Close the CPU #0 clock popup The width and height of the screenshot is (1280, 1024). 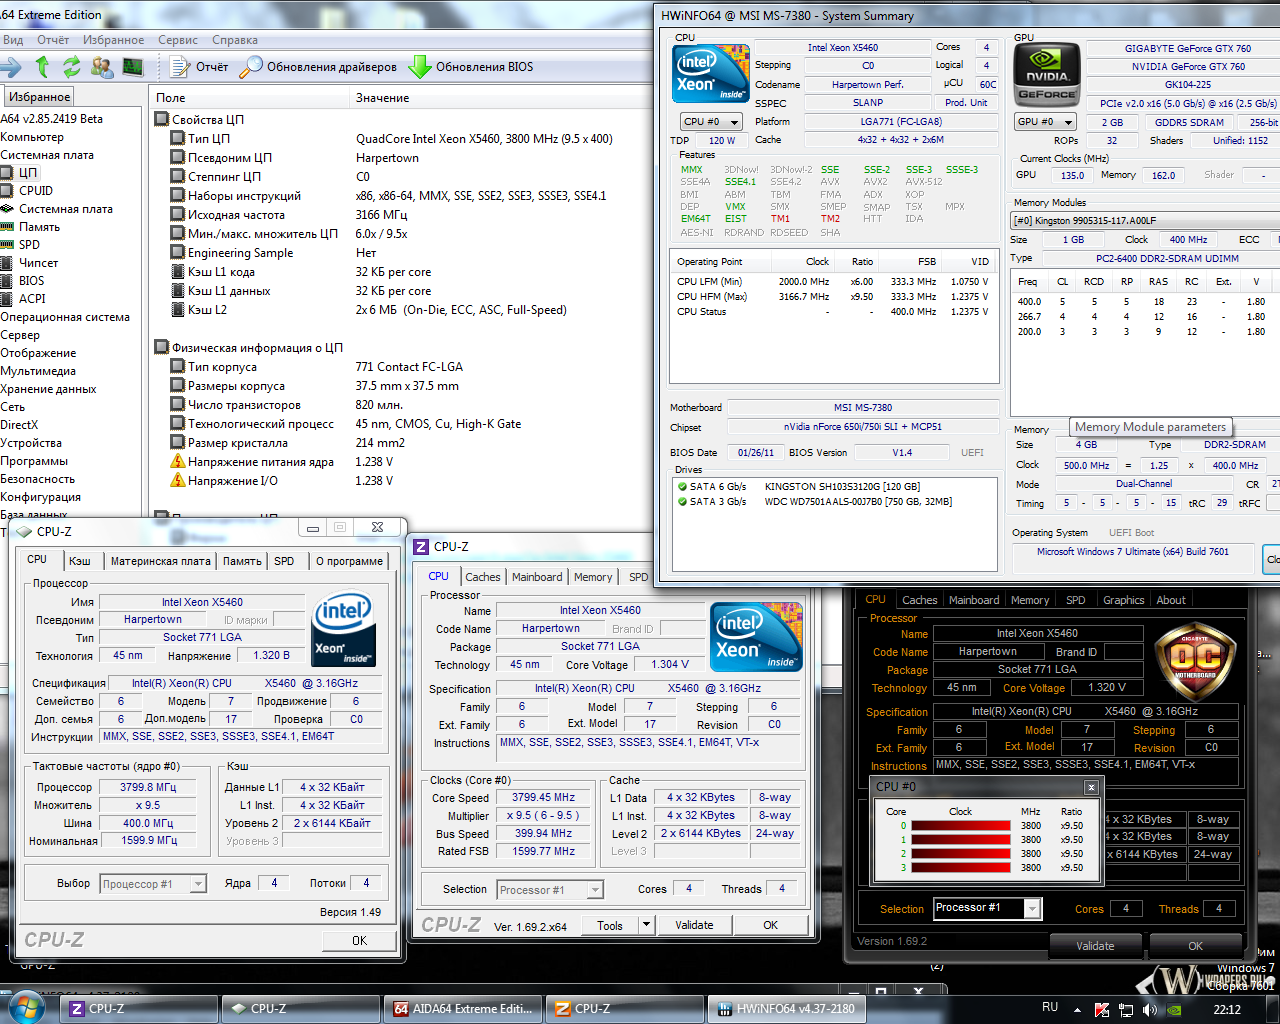1091,787
